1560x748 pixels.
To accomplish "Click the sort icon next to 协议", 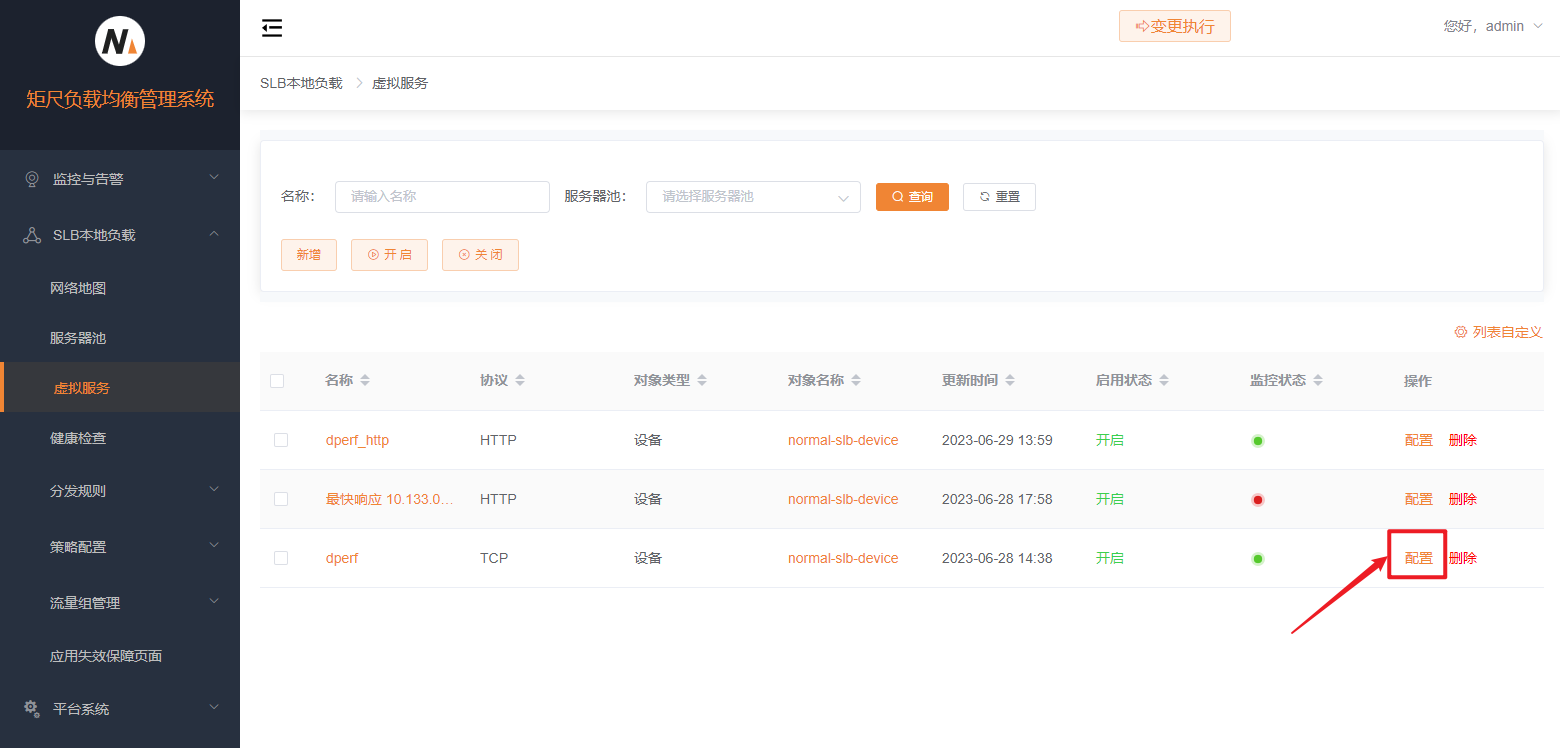I will [520, 381].
